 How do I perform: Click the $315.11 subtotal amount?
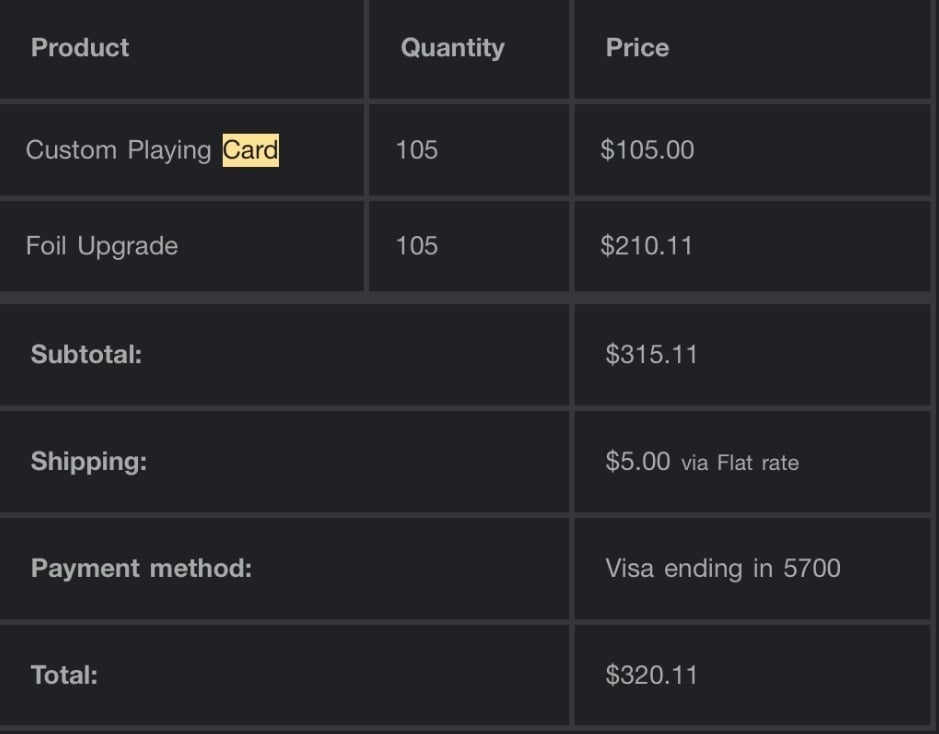(x=652, y=354)
